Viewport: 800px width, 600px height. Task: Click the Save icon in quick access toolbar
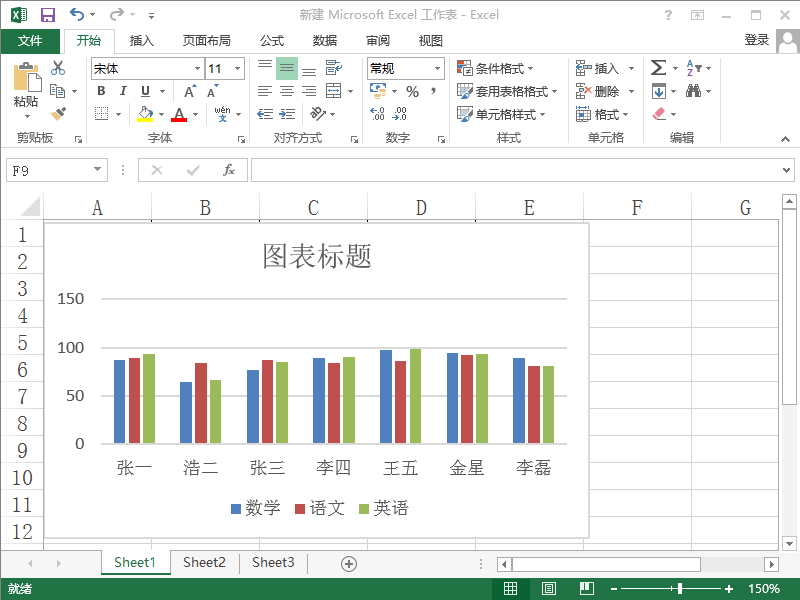tap(48, 15)
